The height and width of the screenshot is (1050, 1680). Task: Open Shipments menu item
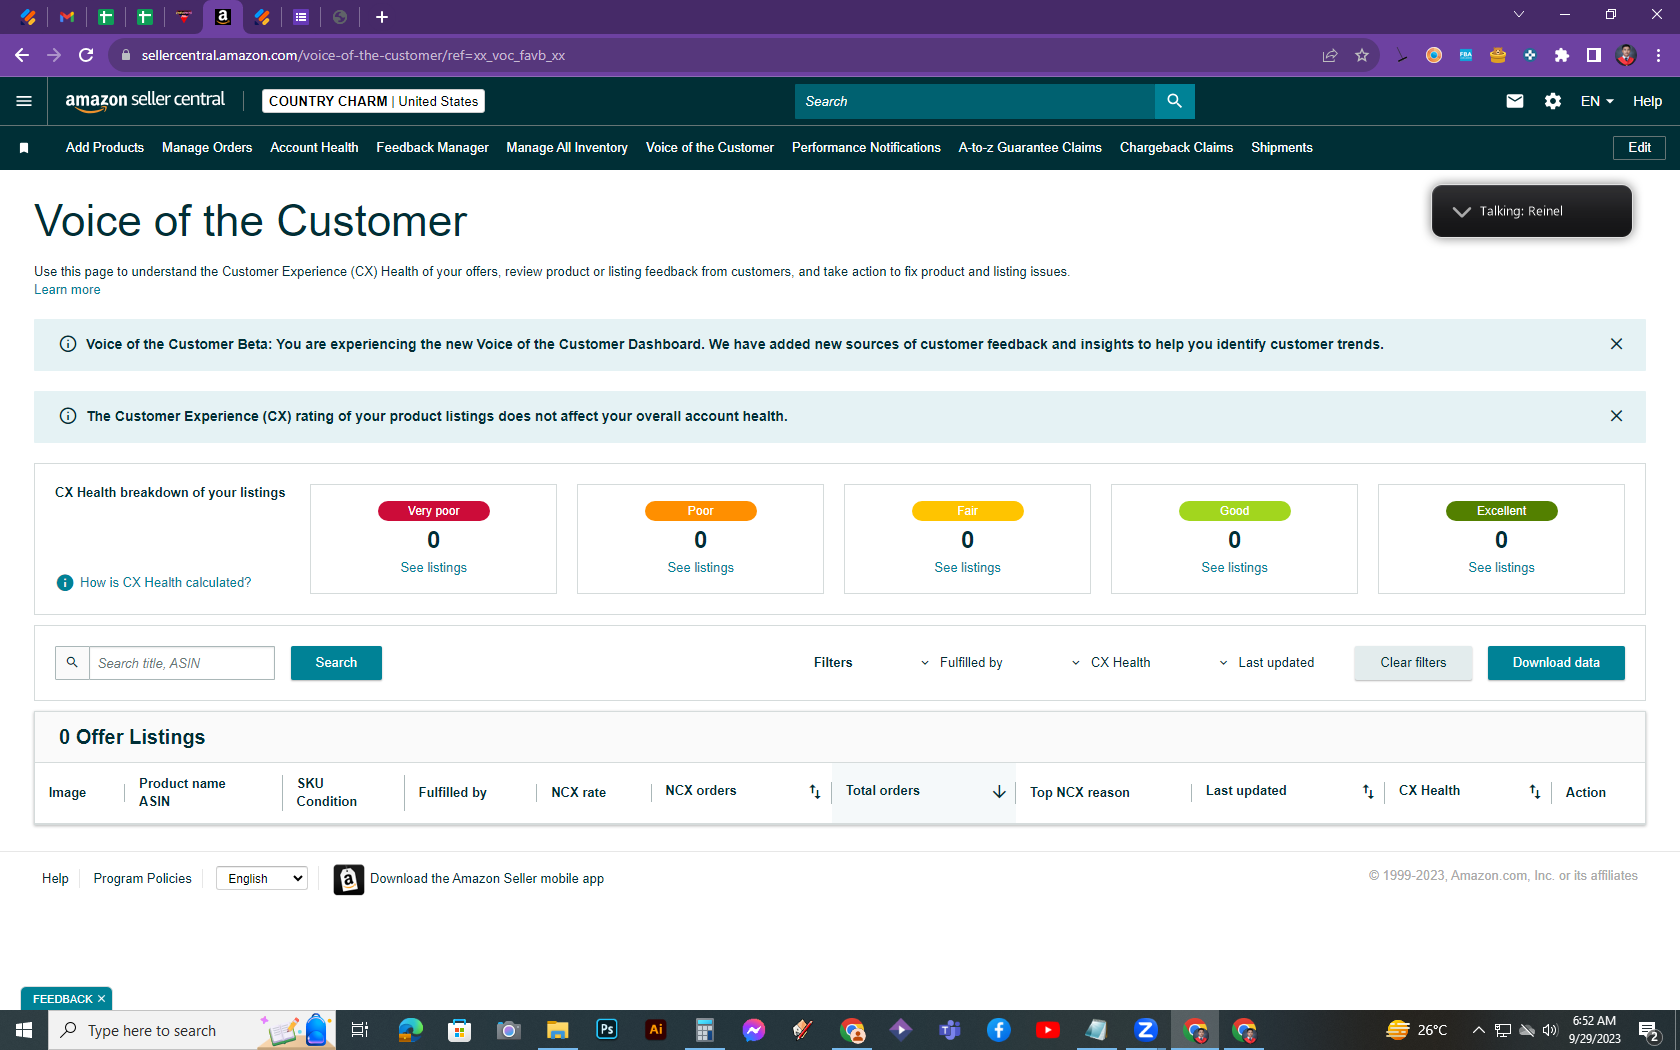tap(1281, 148)
